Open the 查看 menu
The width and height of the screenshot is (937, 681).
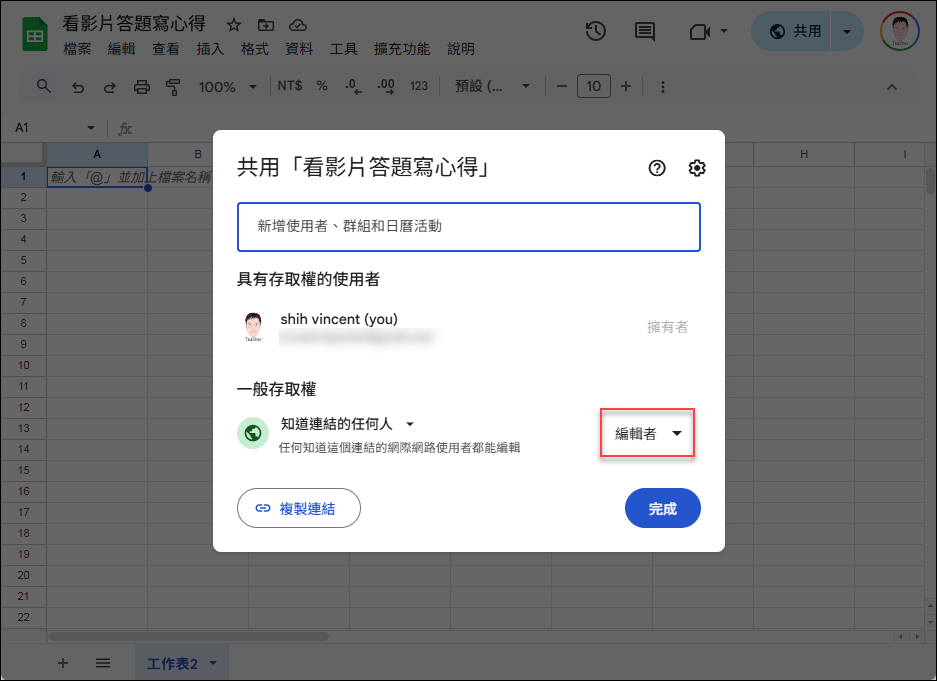(x=166, y=49)
